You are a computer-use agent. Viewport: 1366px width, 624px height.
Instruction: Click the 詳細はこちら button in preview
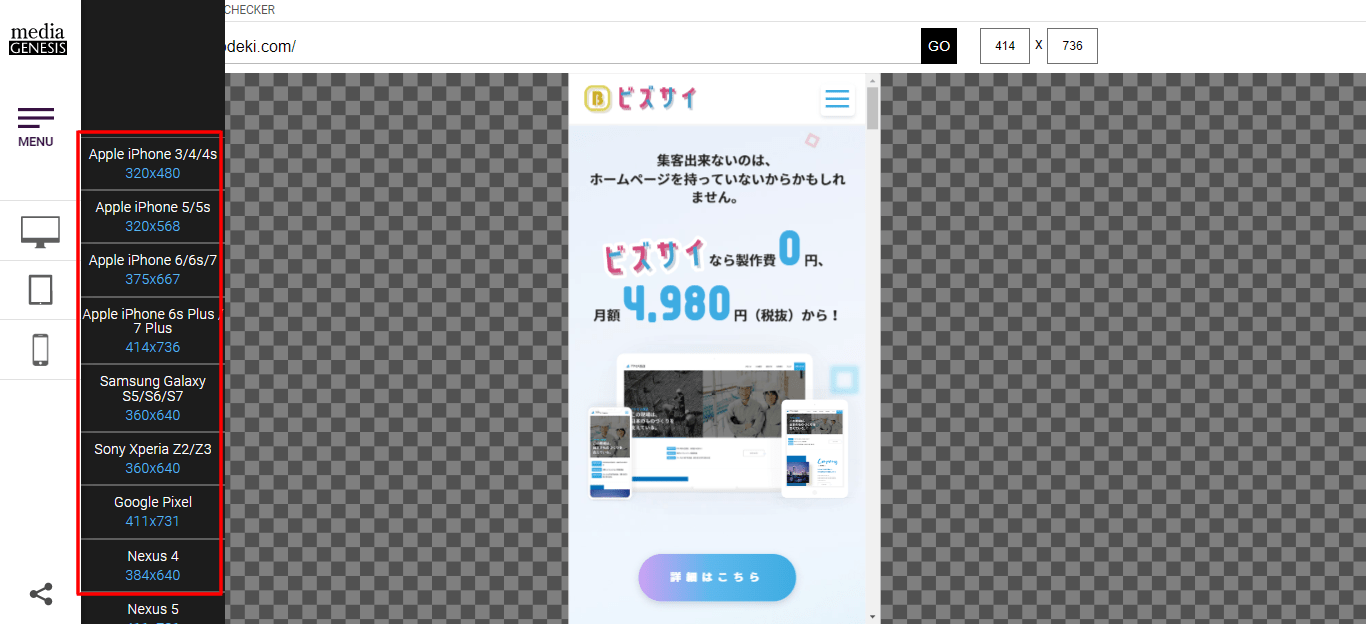pos(717,577)
